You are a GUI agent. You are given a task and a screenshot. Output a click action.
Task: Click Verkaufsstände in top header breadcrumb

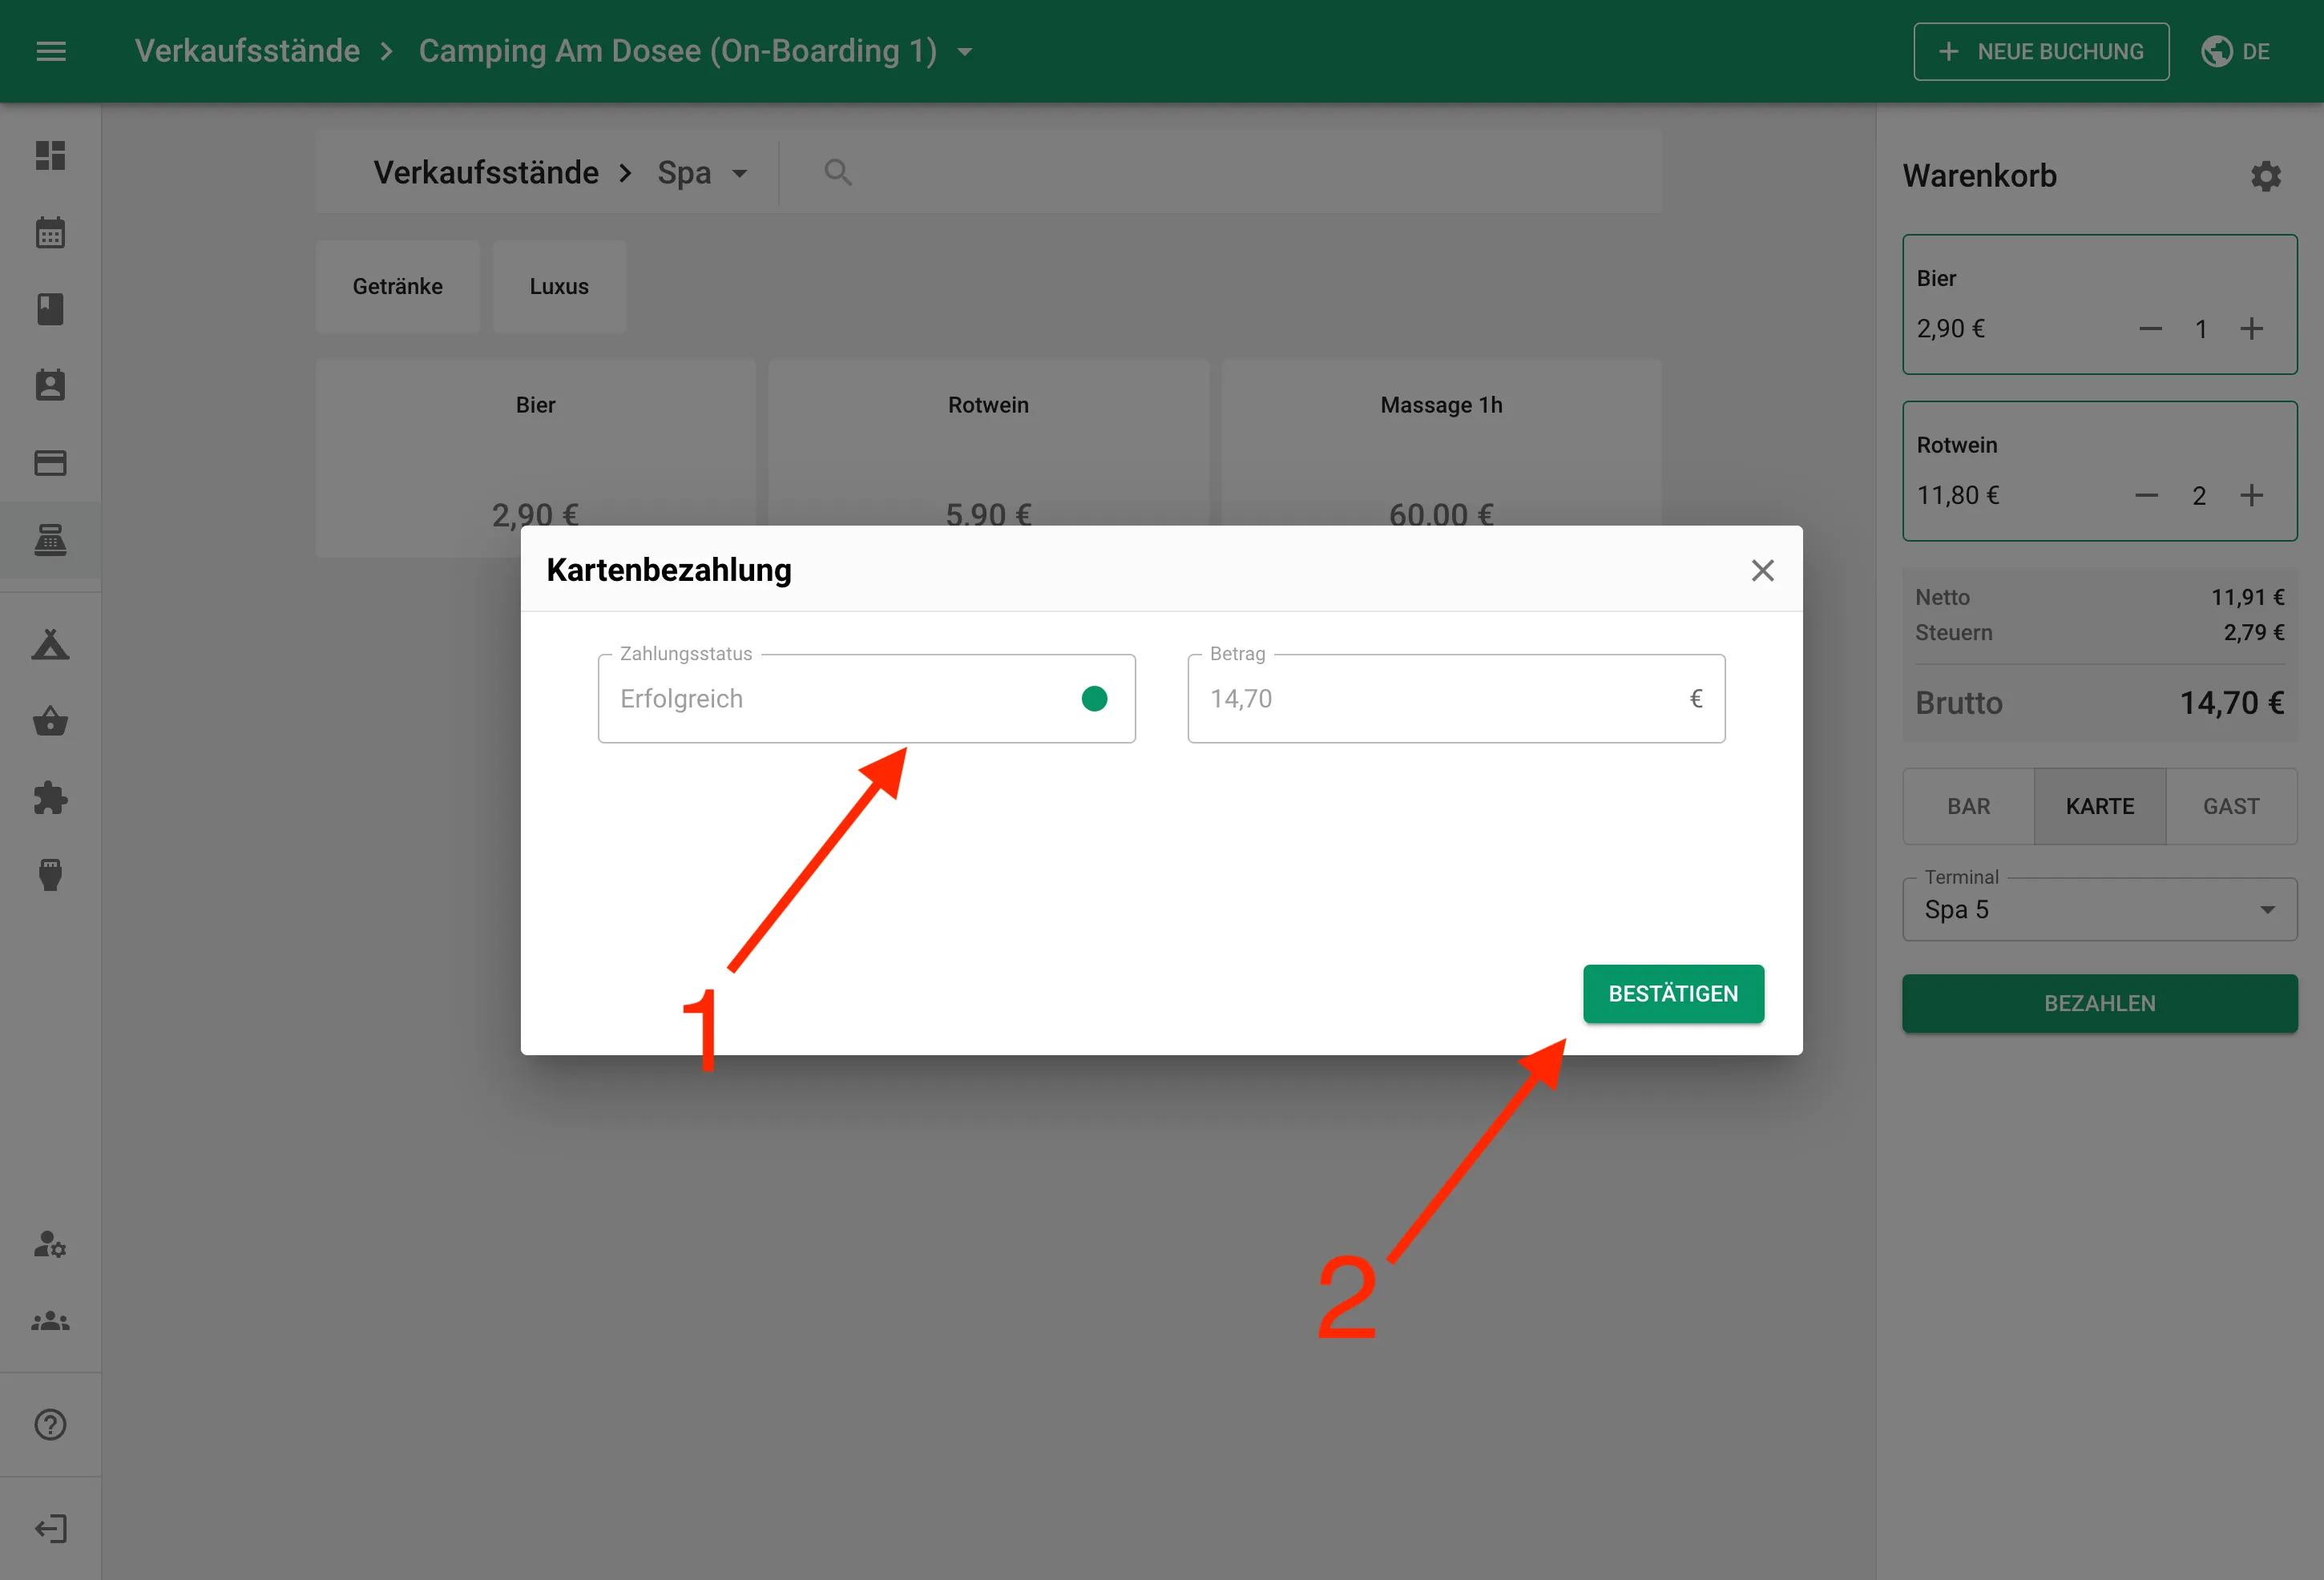(247, 51)
